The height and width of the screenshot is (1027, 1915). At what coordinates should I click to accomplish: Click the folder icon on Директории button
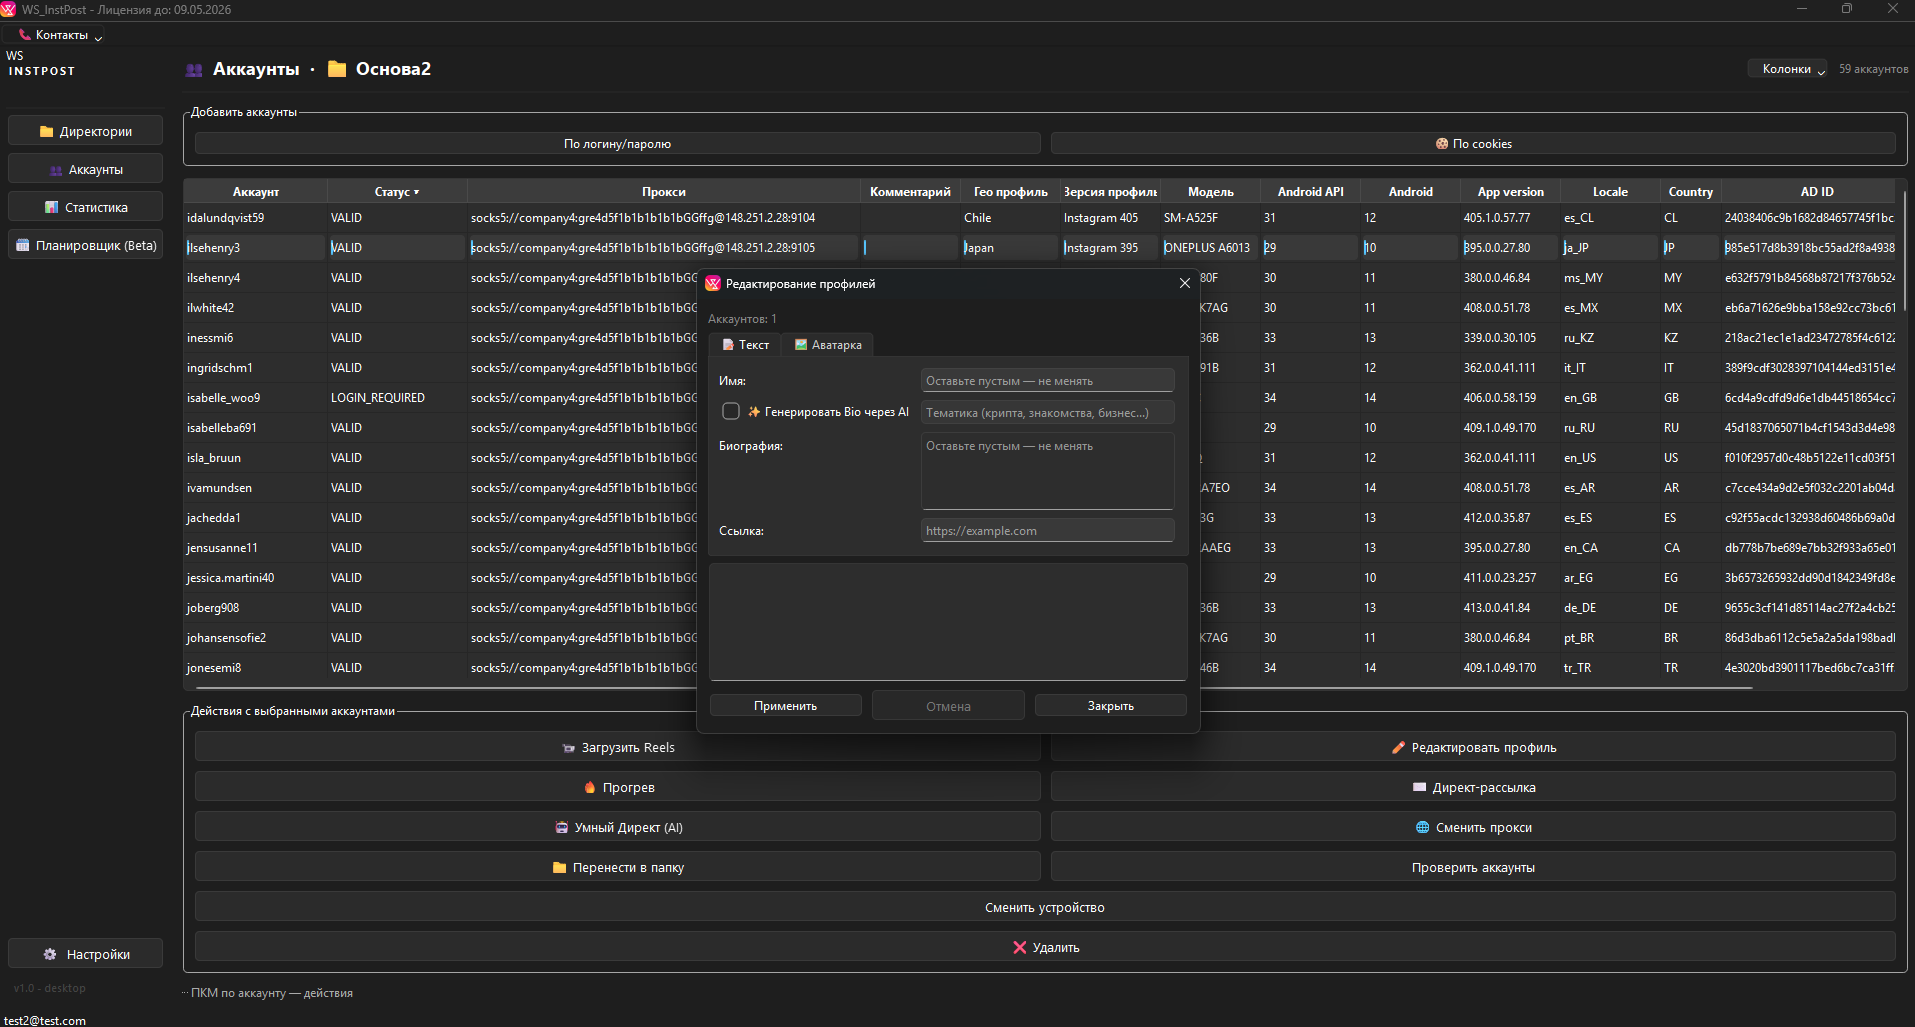(46, 131)
